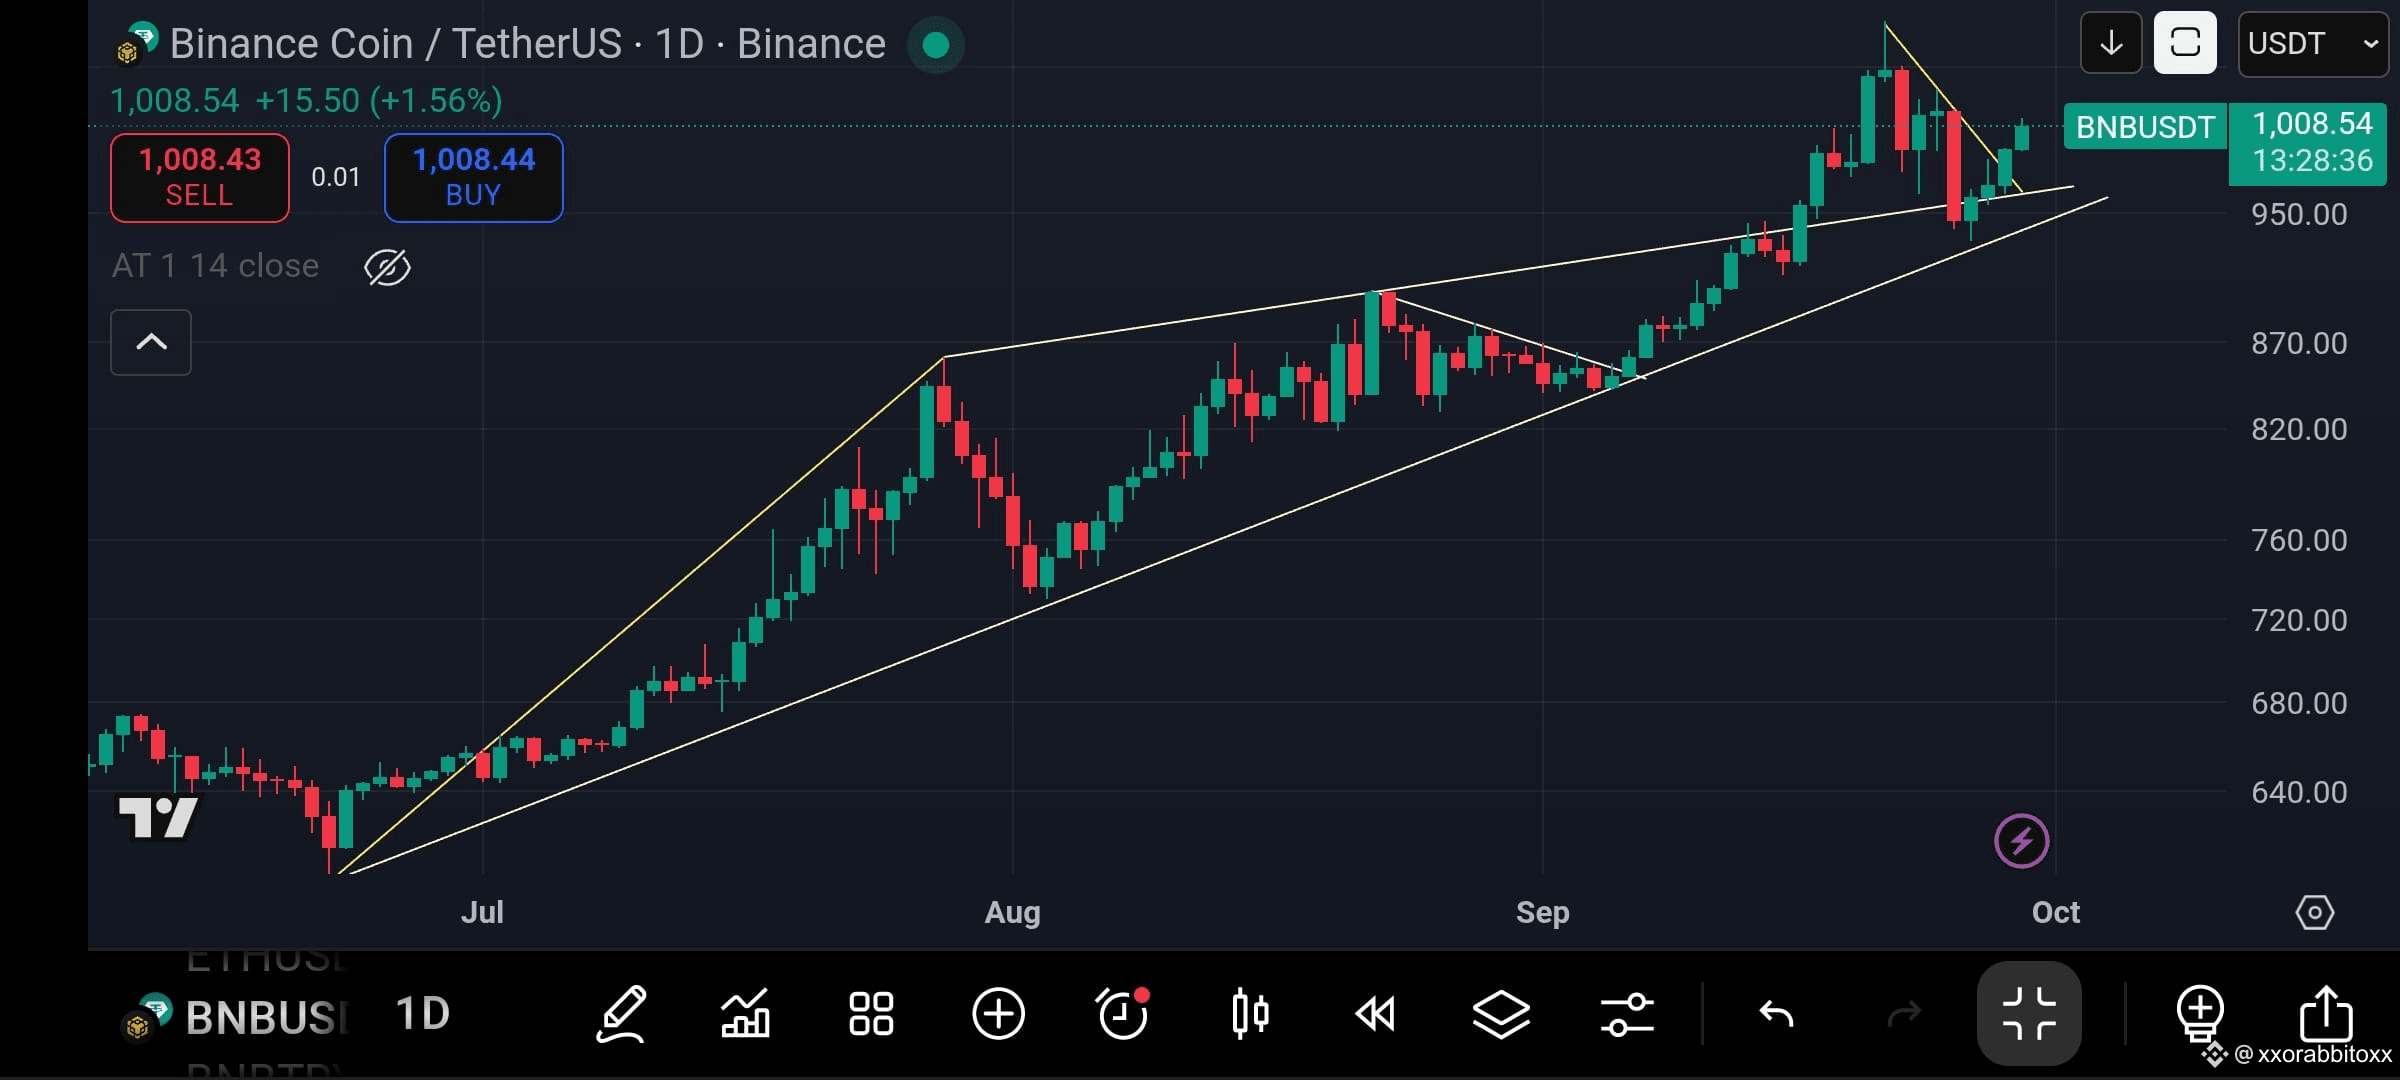Tap the purple lightning bolt icon
2400x1080 pixels.
point(2022,841)
